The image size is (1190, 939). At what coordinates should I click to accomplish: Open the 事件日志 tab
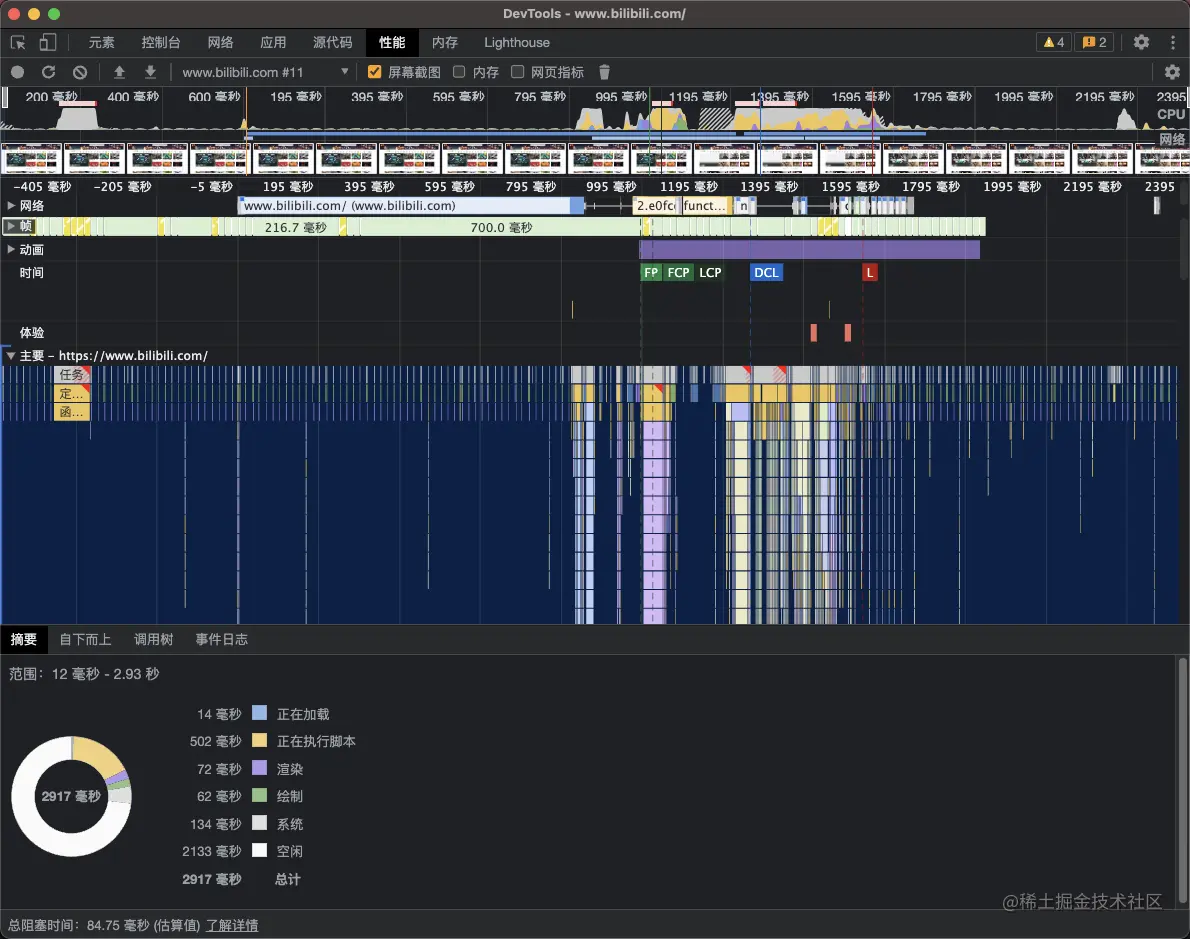pos(222,639)
